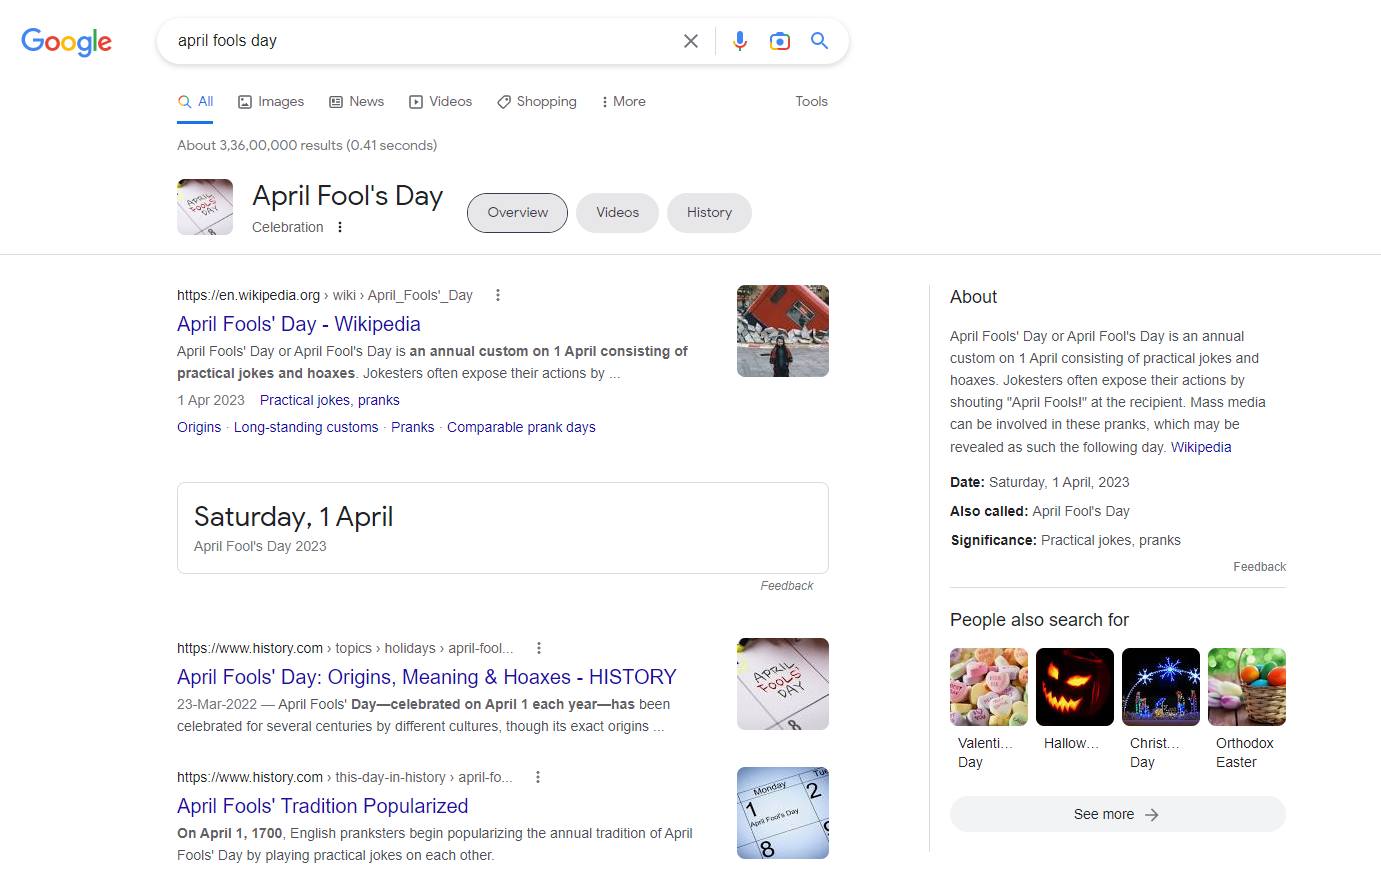1381x880 pixels.
Task: Expand the More search options menu
Action: pos(623,102)
